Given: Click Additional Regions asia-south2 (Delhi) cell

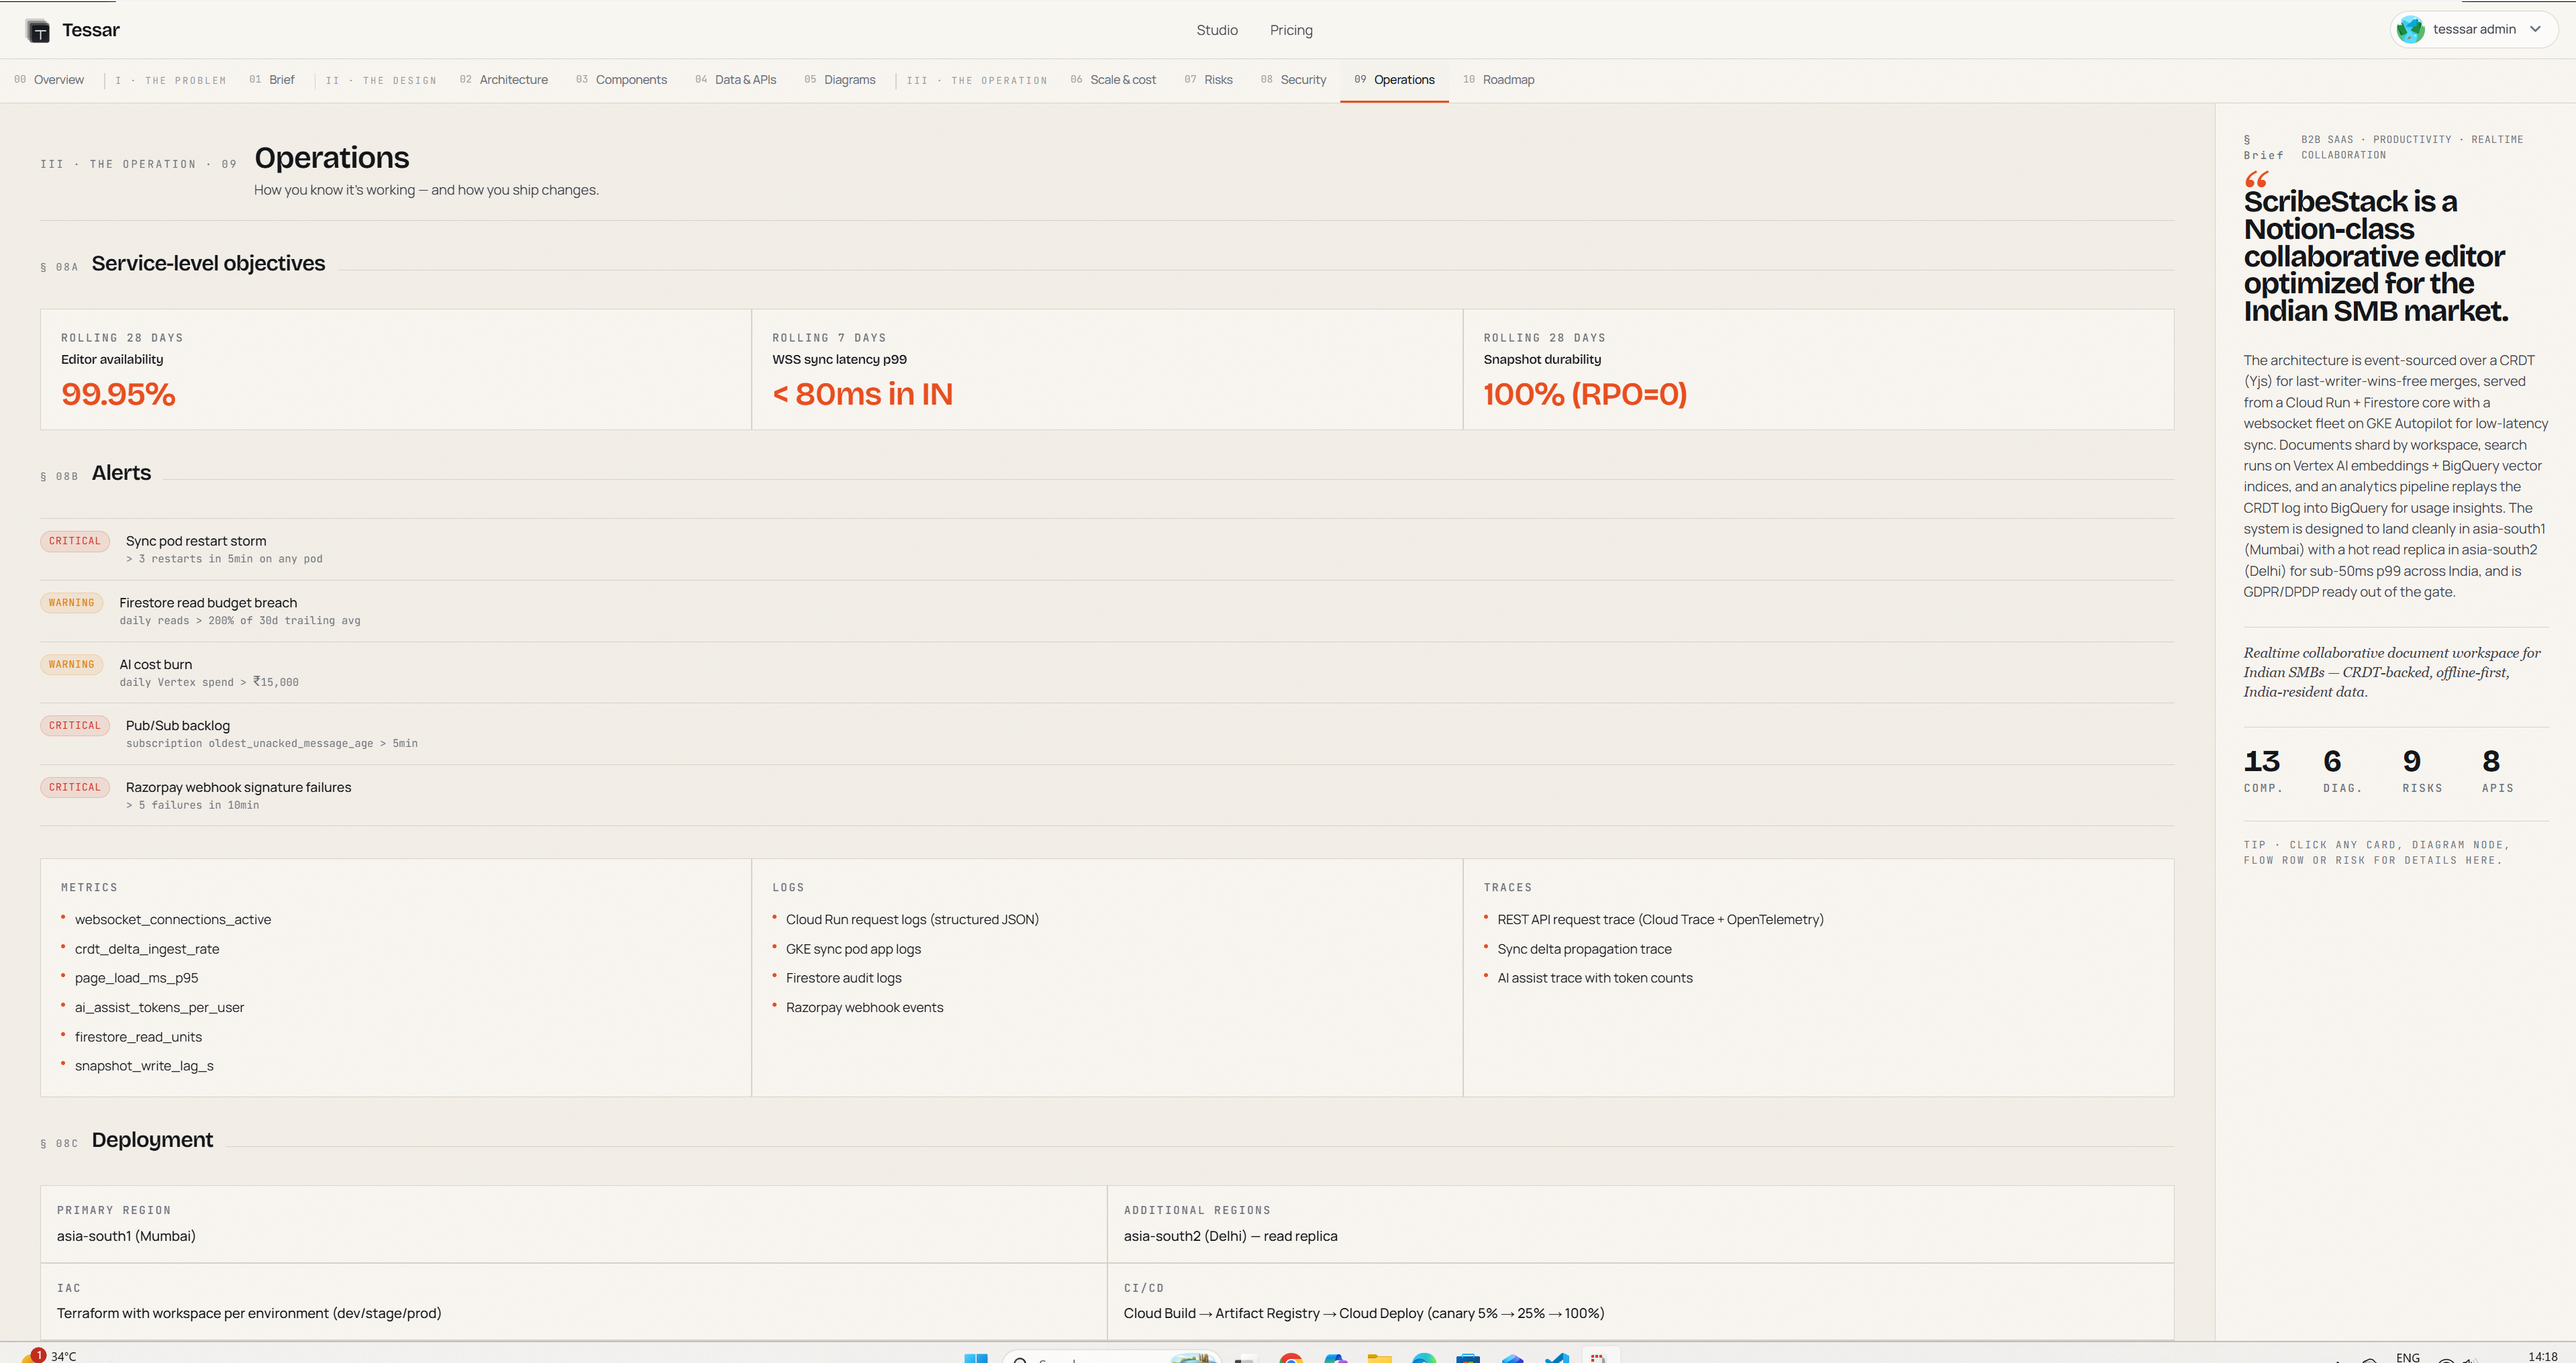Looking at the screenshot, I should point(1640,1224).
